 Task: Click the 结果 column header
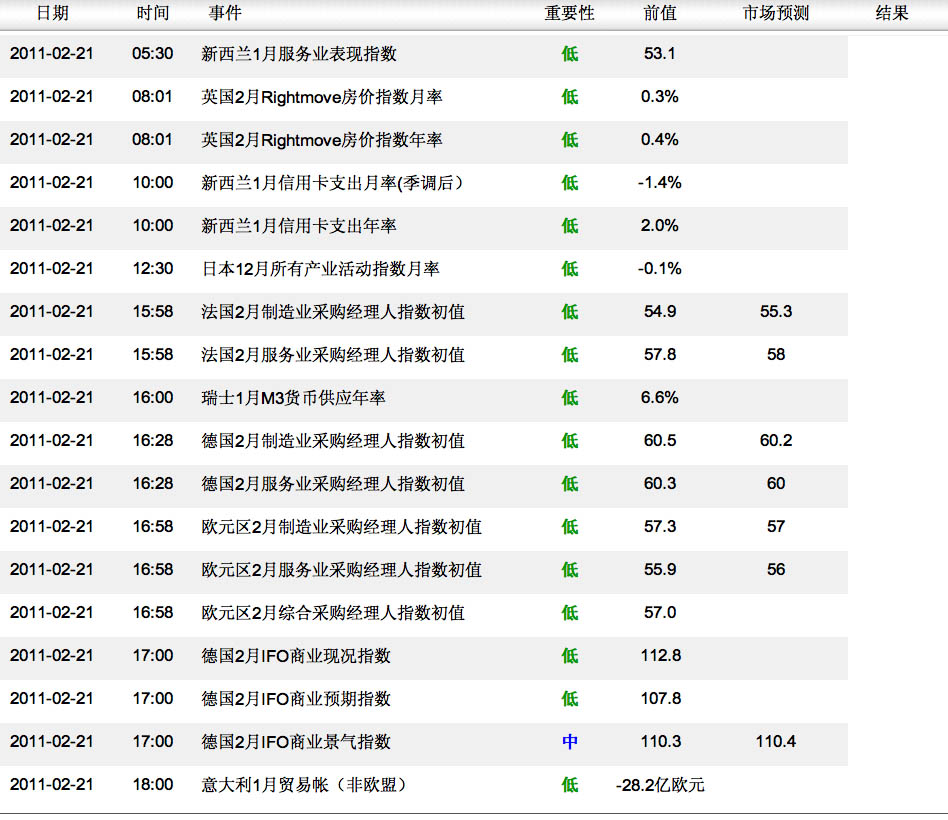pos(892,13)
